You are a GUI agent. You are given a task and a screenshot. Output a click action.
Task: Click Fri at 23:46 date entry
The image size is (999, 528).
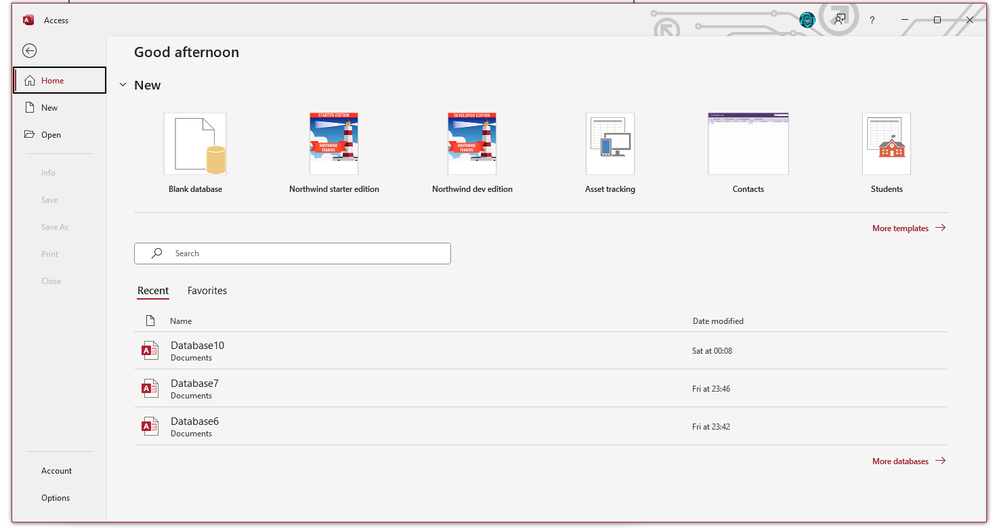(711, 389)
